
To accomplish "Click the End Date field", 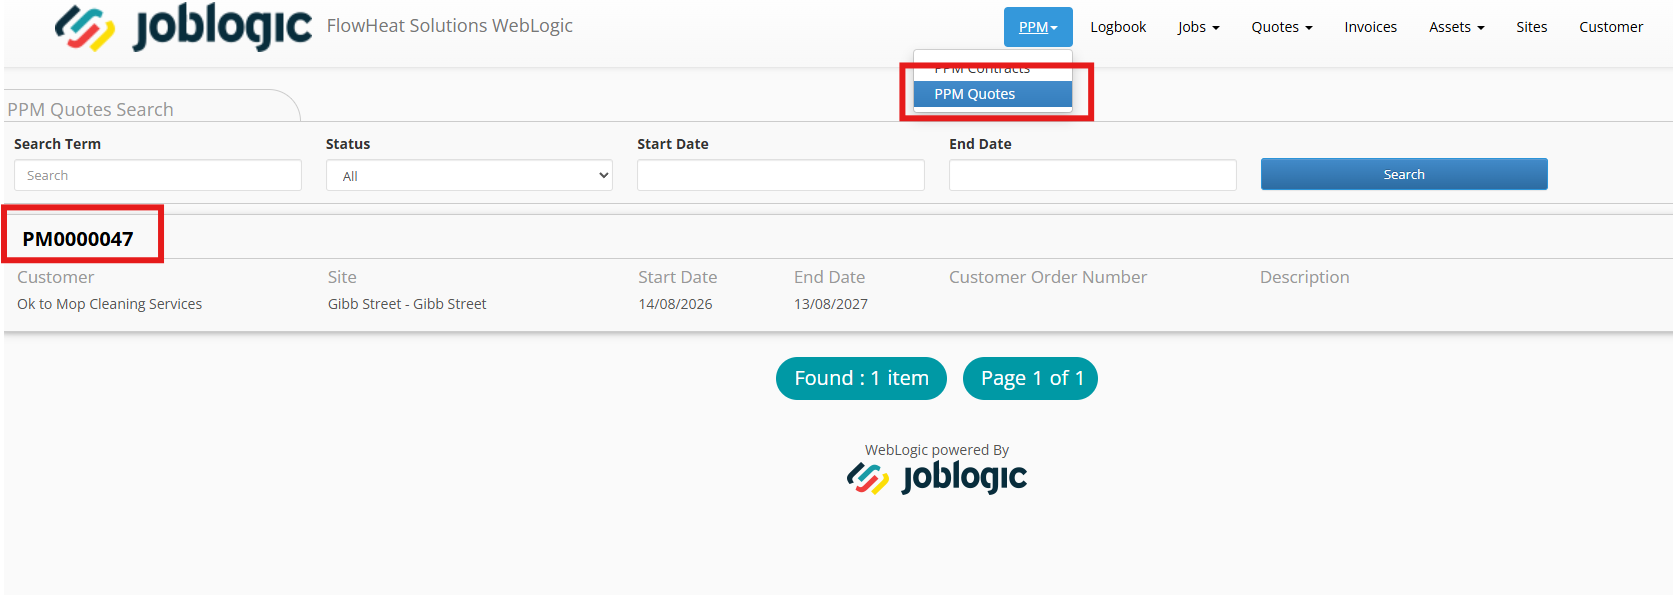I will (1093, 175).
